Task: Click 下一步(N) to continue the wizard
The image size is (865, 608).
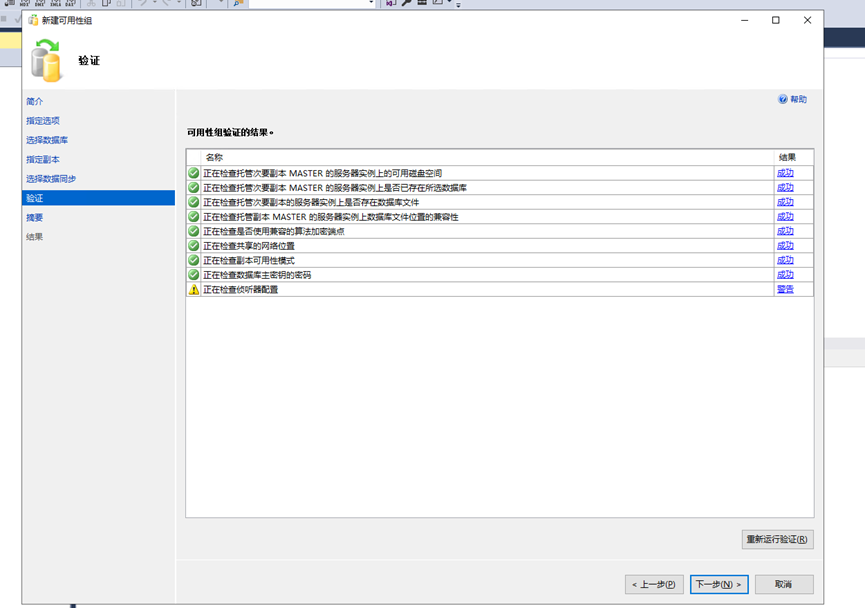Action: coord(719,584)
